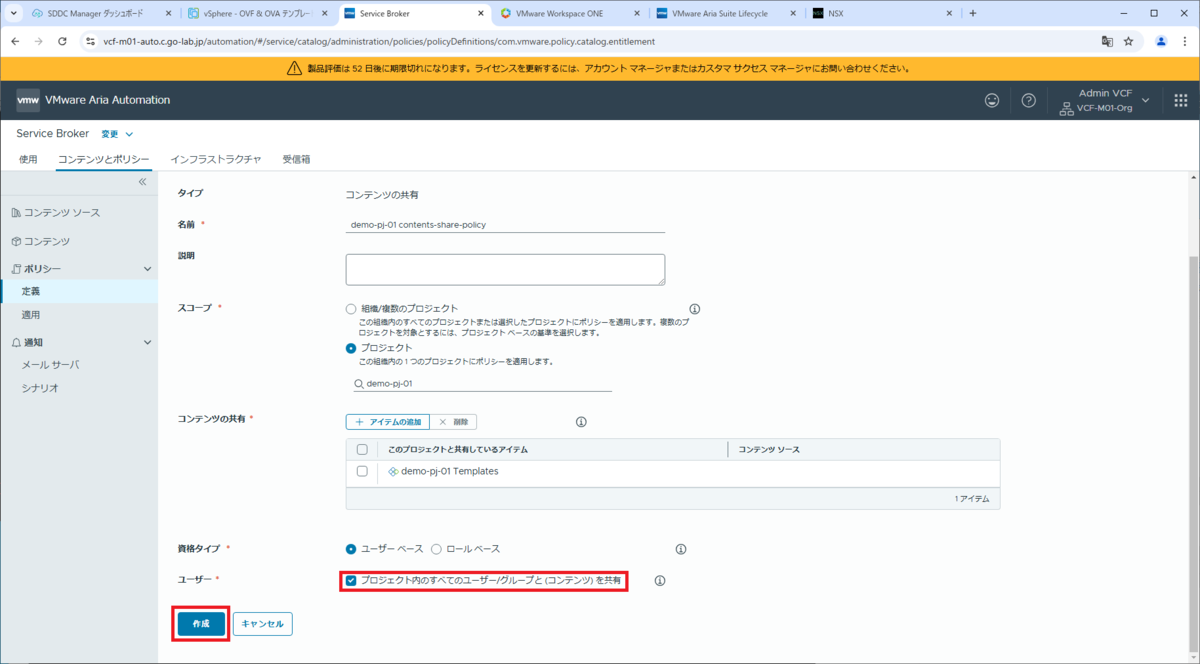The width and height of the screenshot is (1200, 664).
Task: Switch to the 受信箱 tab
Action: pos(296,159)
